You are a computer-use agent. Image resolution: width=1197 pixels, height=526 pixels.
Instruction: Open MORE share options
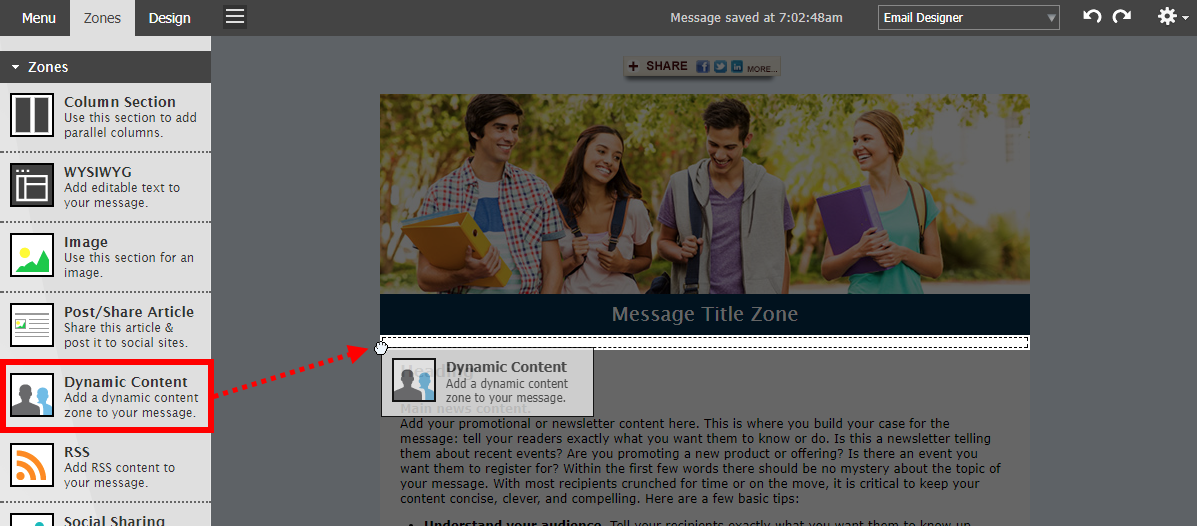tap(761, 69)
